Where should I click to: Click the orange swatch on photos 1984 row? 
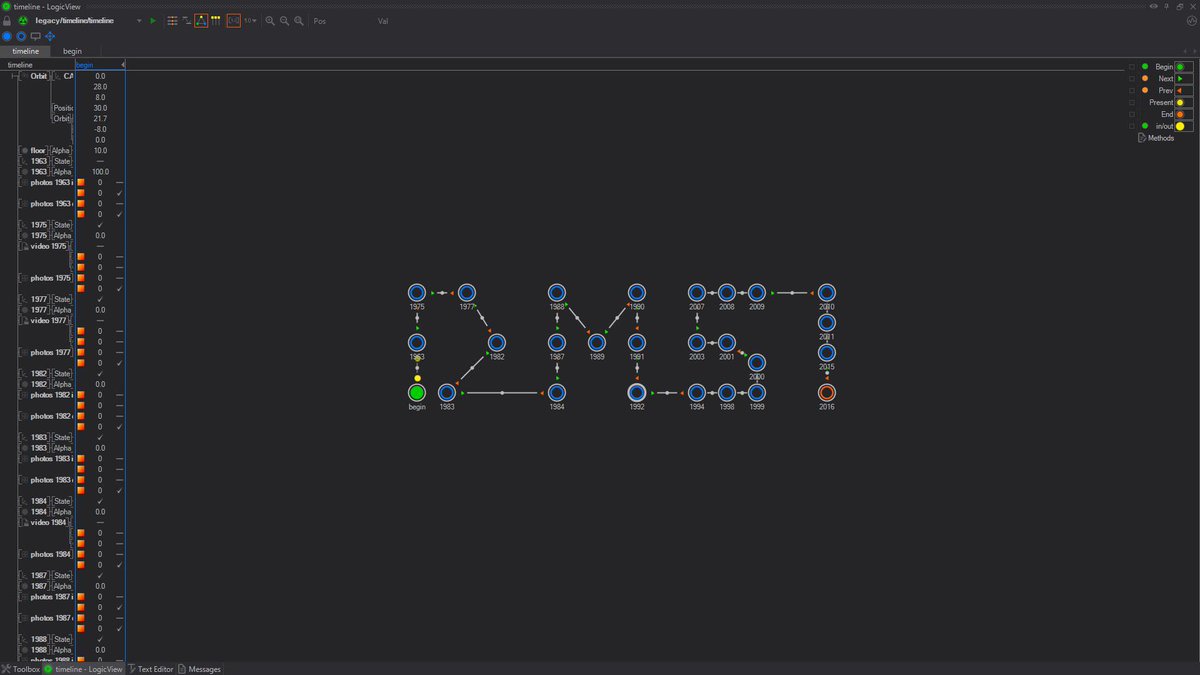(81, 554)
